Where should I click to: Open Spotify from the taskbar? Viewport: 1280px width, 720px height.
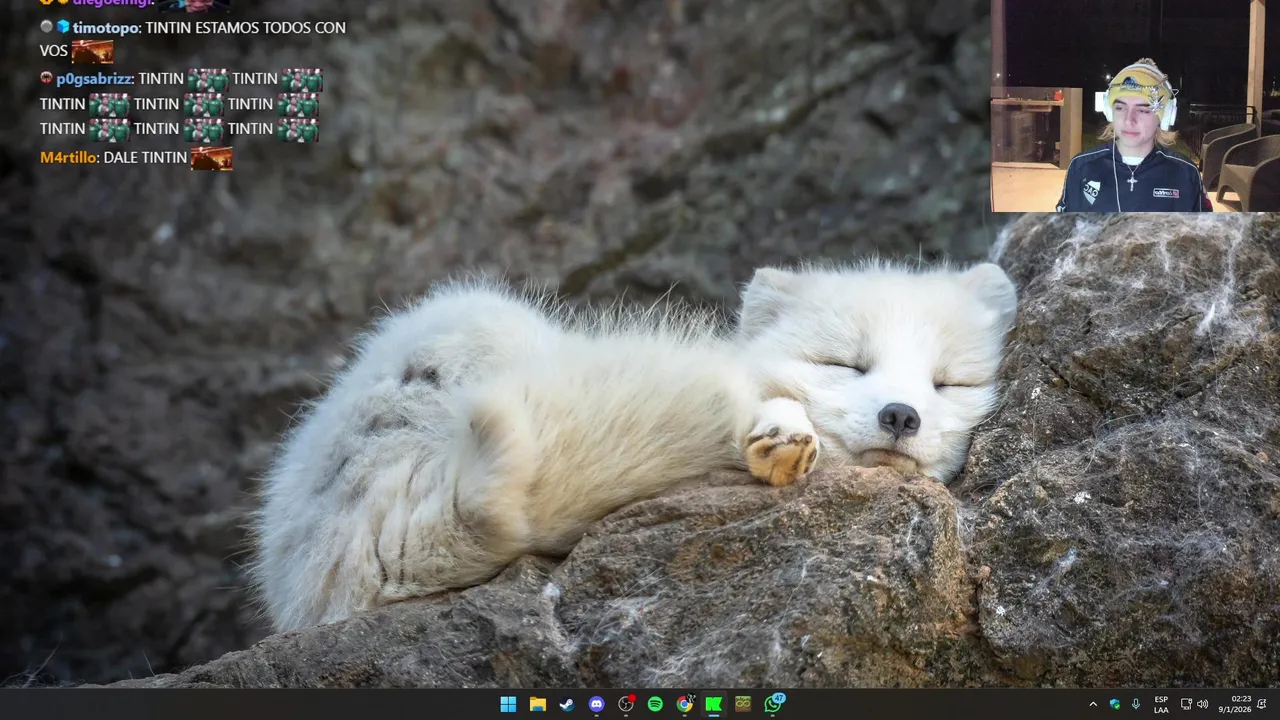655,704
